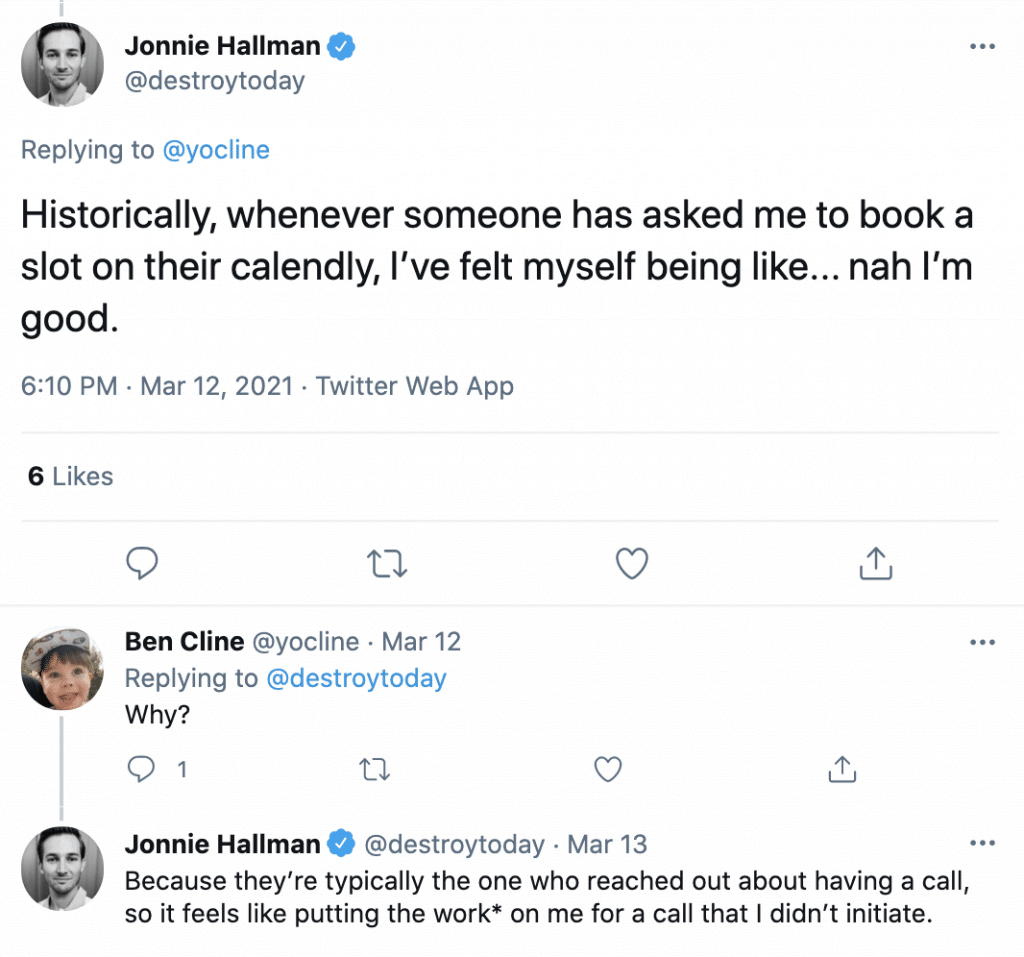The width and height of the screenshot is (1024, 957).
Task: Retweet the main calendly tweet
Action: (387, 564)
